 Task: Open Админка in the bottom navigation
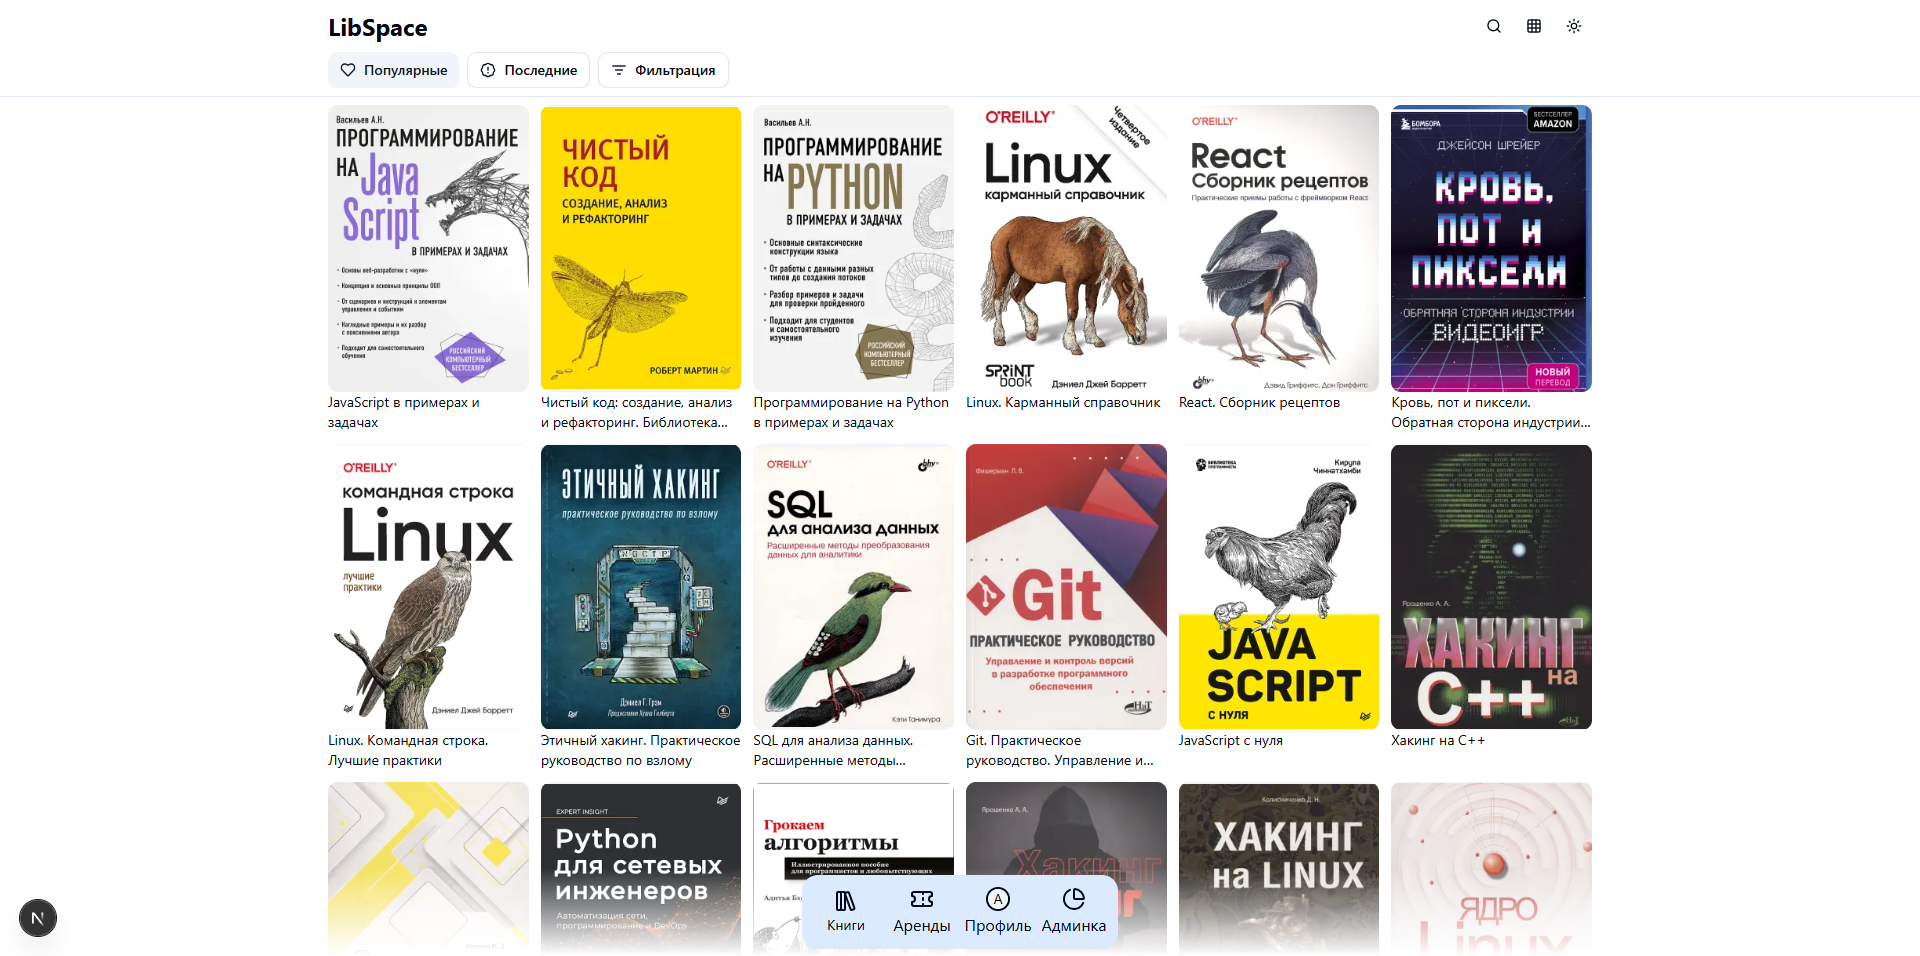click(1073, 911)
